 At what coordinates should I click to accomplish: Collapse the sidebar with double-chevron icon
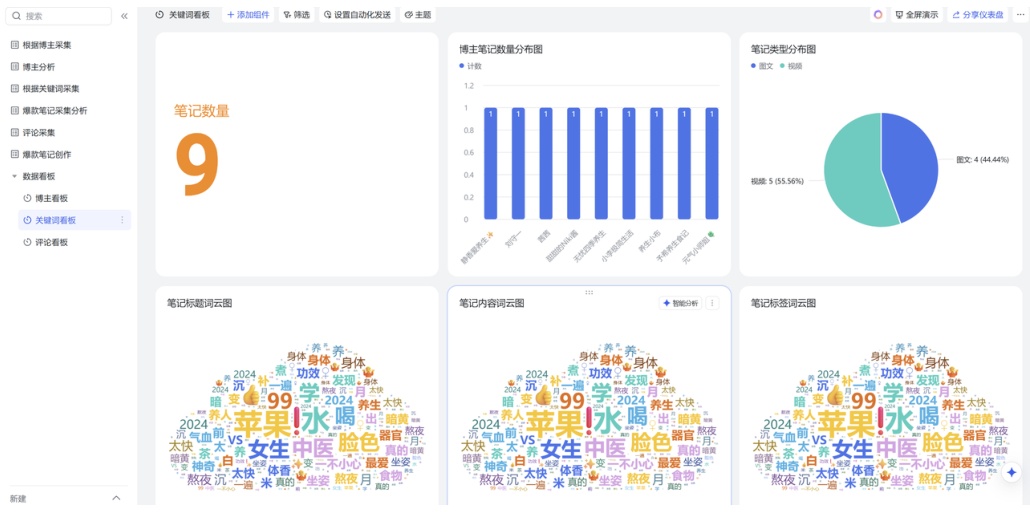(x=124, y=16)
